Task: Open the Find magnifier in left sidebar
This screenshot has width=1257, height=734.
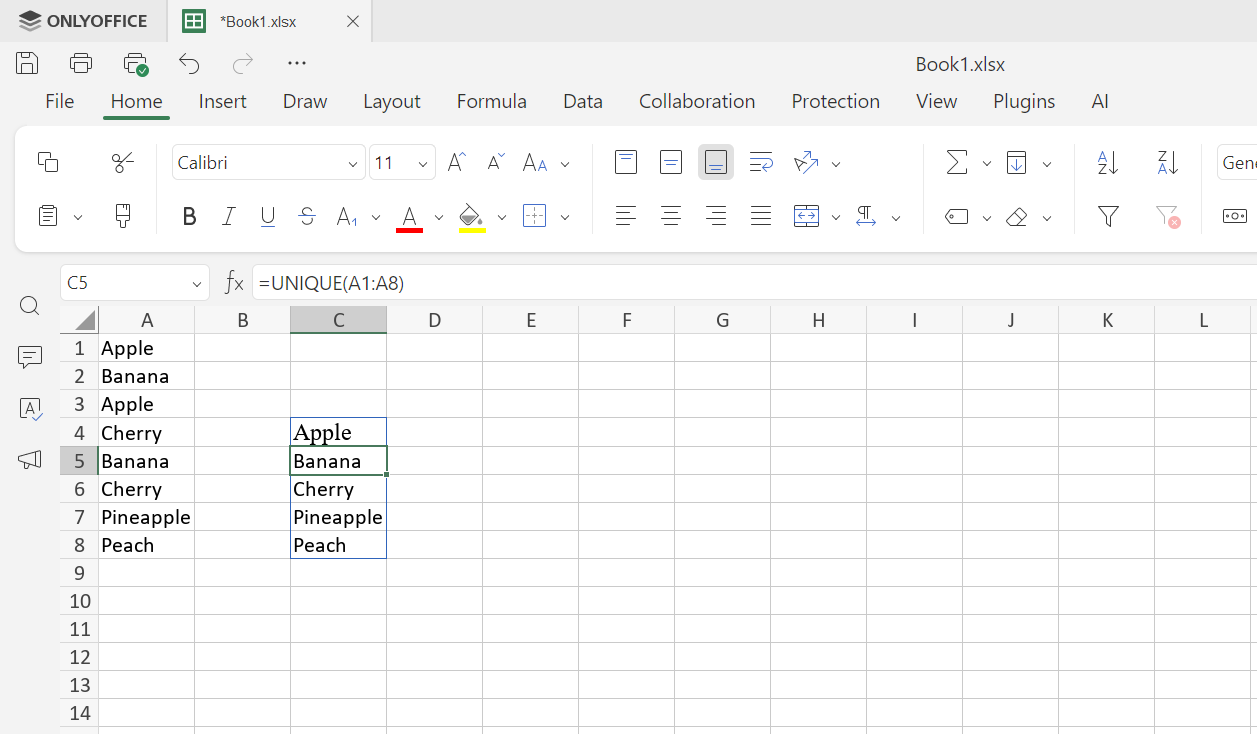Action: click(30, 306)
